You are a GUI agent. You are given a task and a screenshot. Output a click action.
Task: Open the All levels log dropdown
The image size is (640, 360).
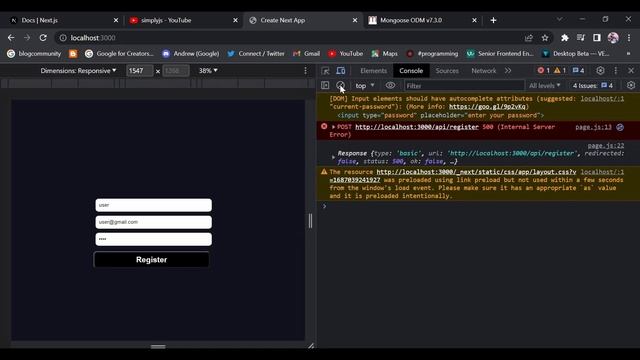point(544,85)
